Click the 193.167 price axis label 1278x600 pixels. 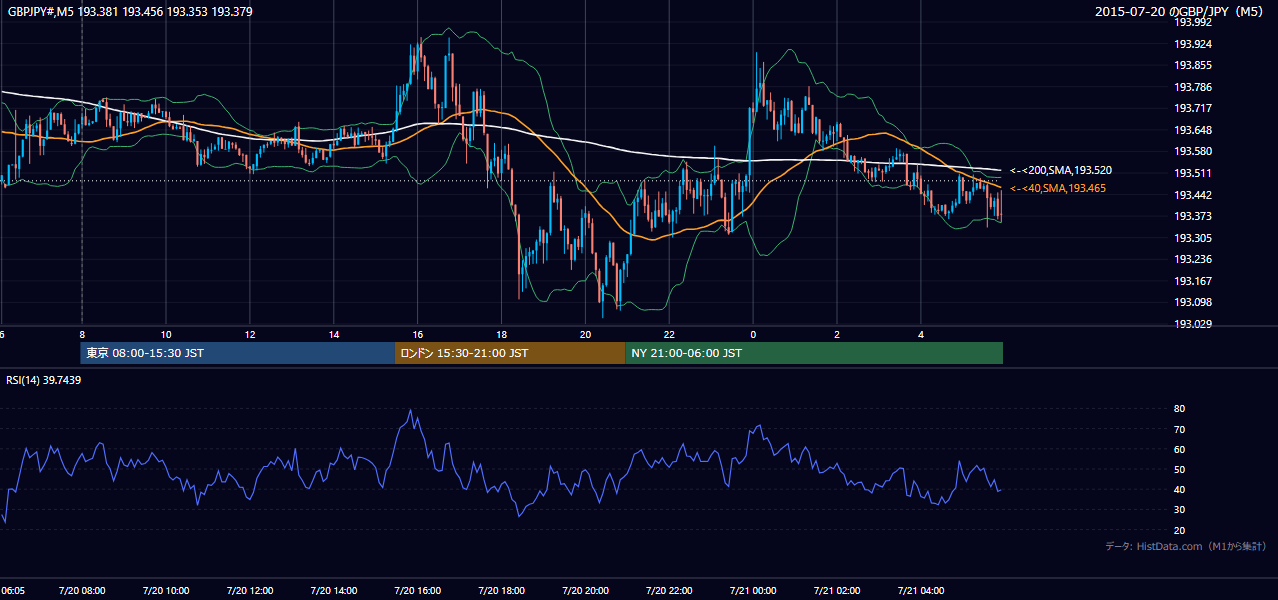[1192, 281]
